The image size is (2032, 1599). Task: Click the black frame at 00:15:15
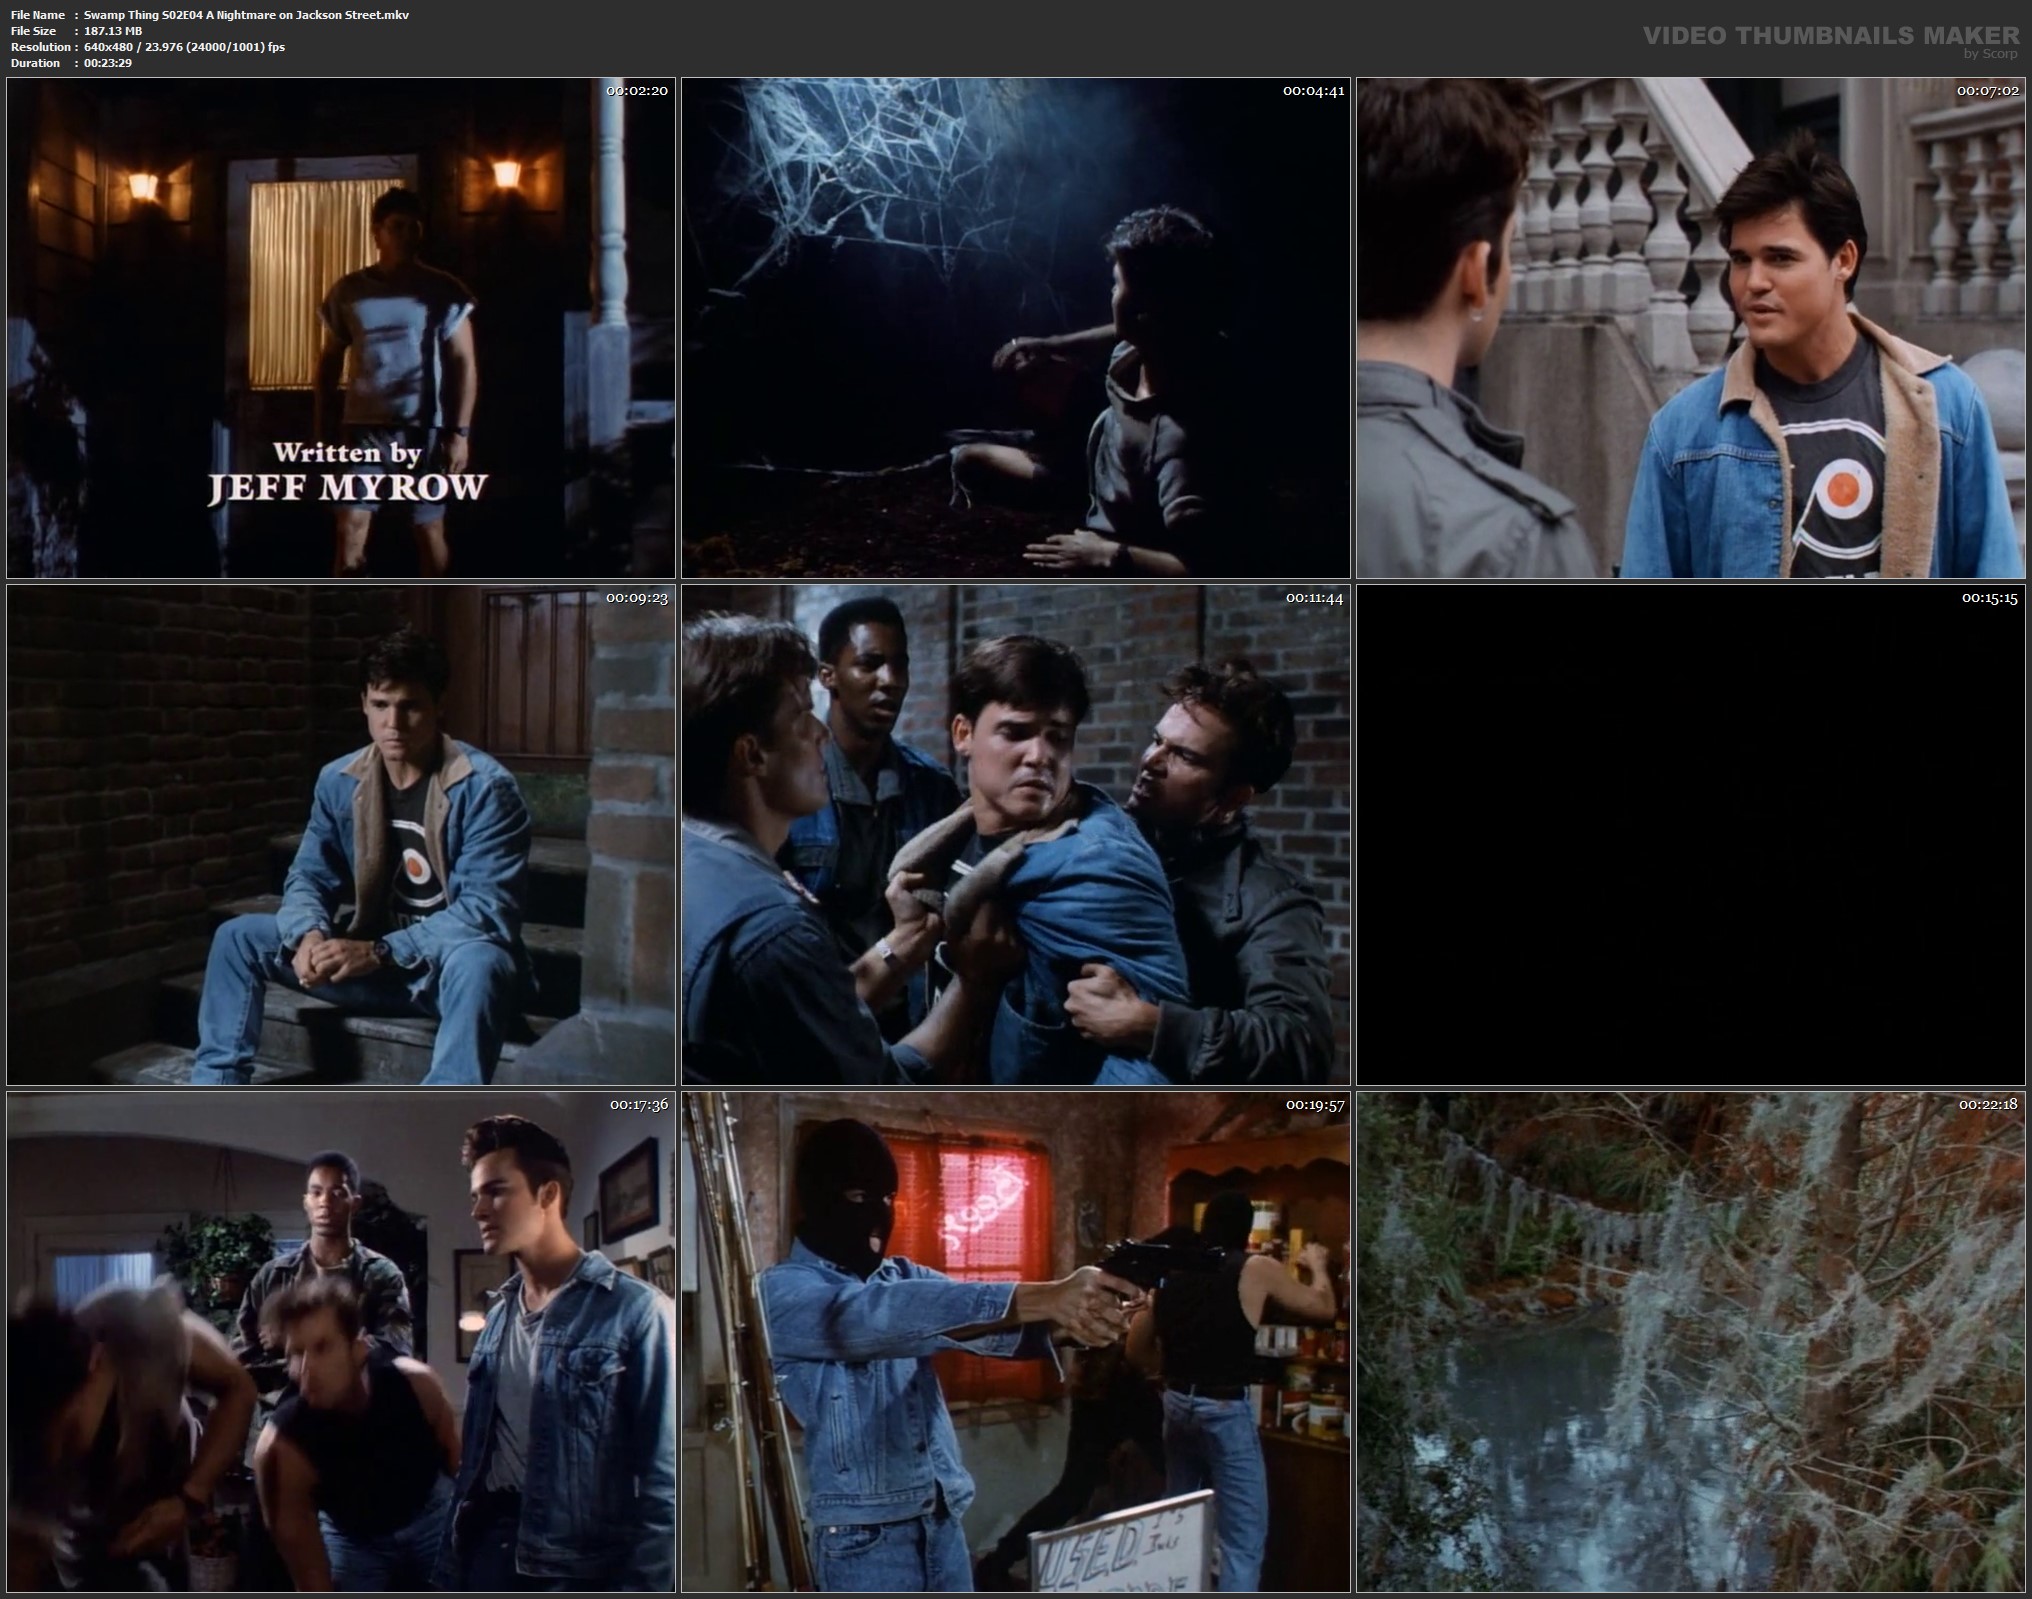(x=1691, y=835)
